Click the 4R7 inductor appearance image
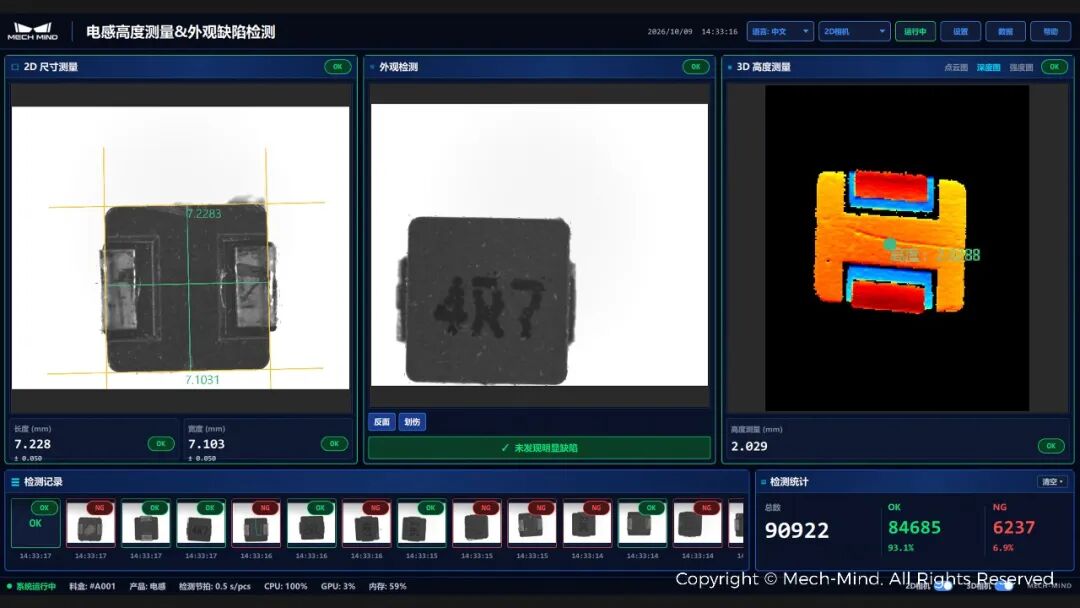 coord(539,245)
